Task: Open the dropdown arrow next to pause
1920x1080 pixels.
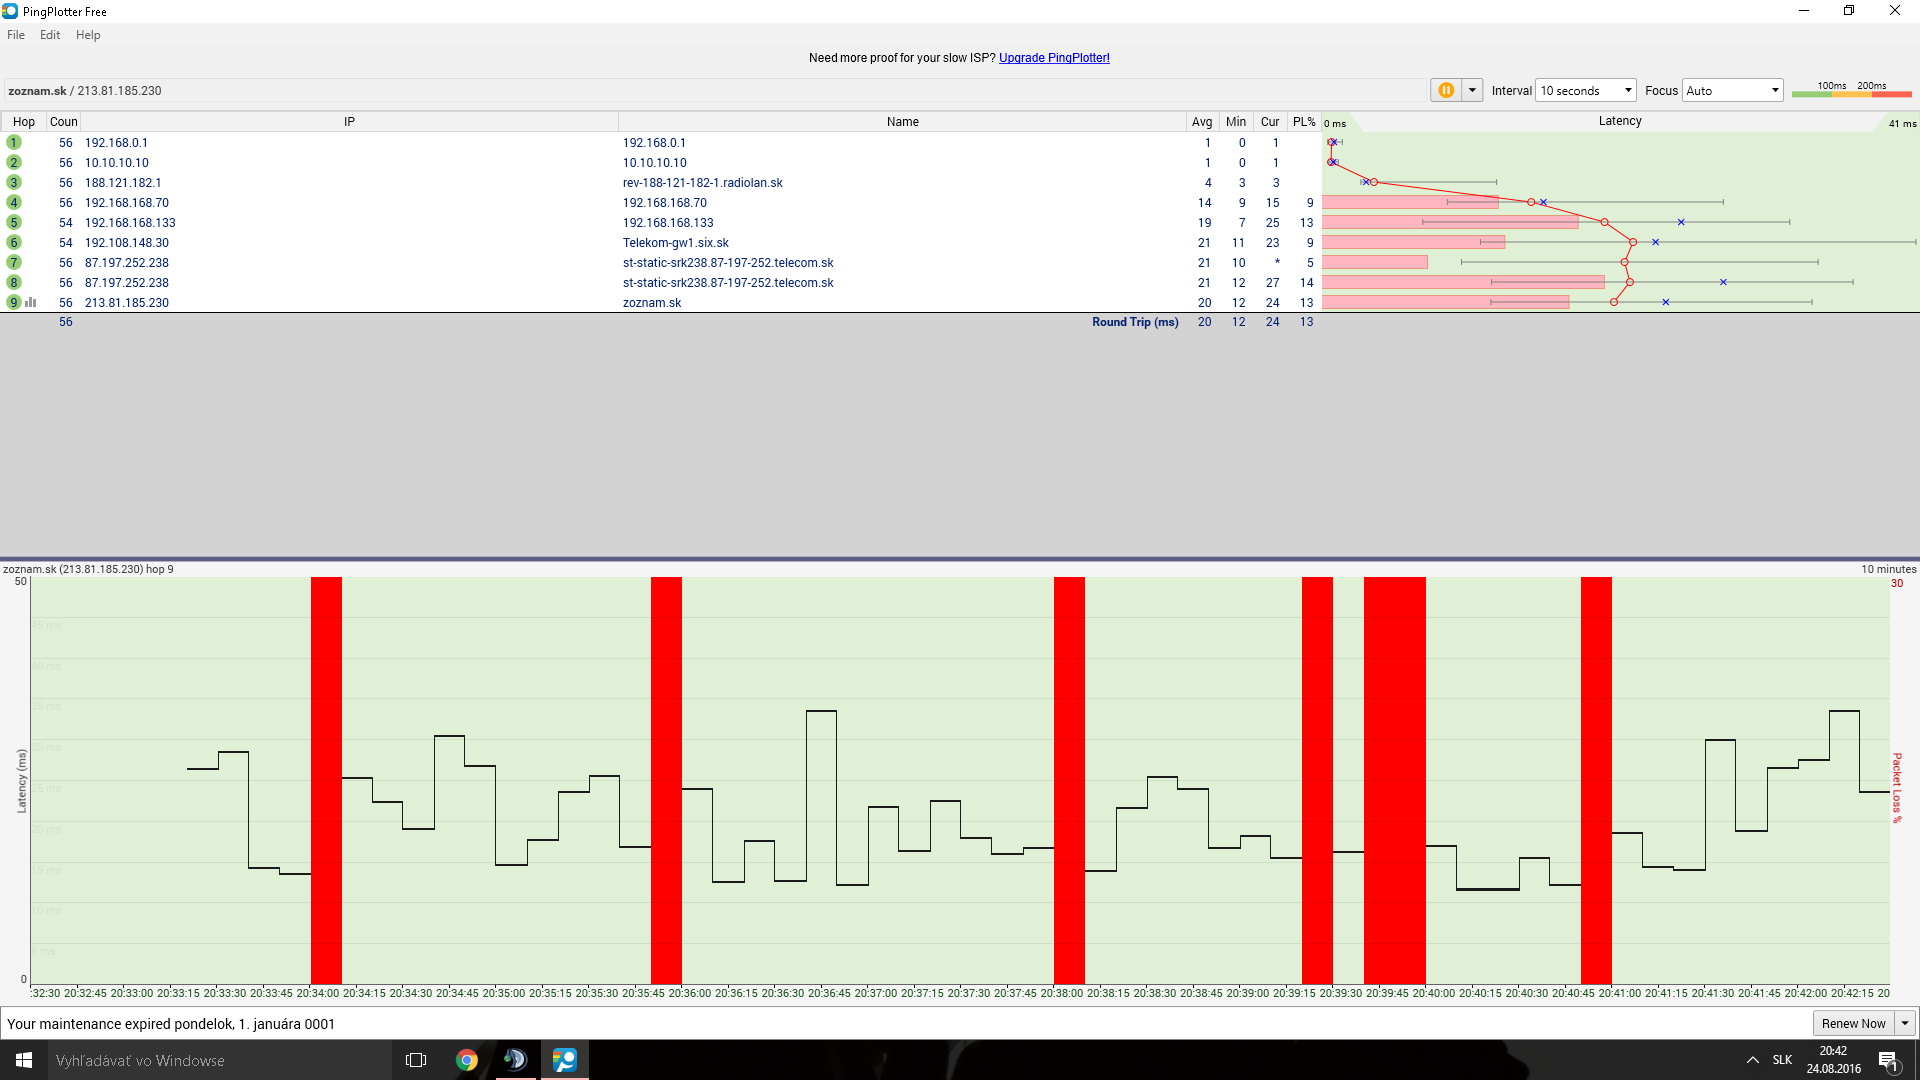Action: point(1472,90)
